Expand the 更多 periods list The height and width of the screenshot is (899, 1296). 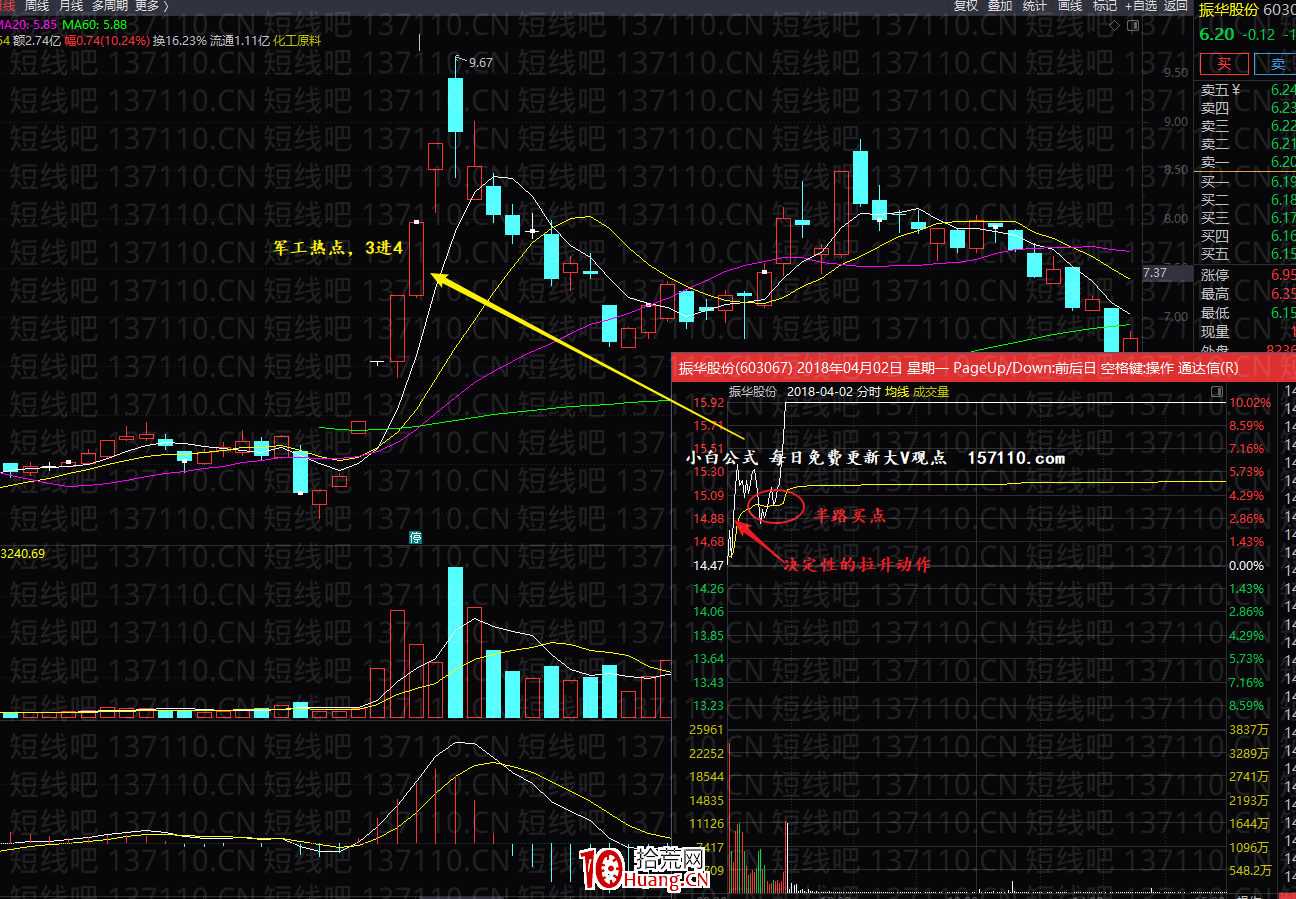151,6
